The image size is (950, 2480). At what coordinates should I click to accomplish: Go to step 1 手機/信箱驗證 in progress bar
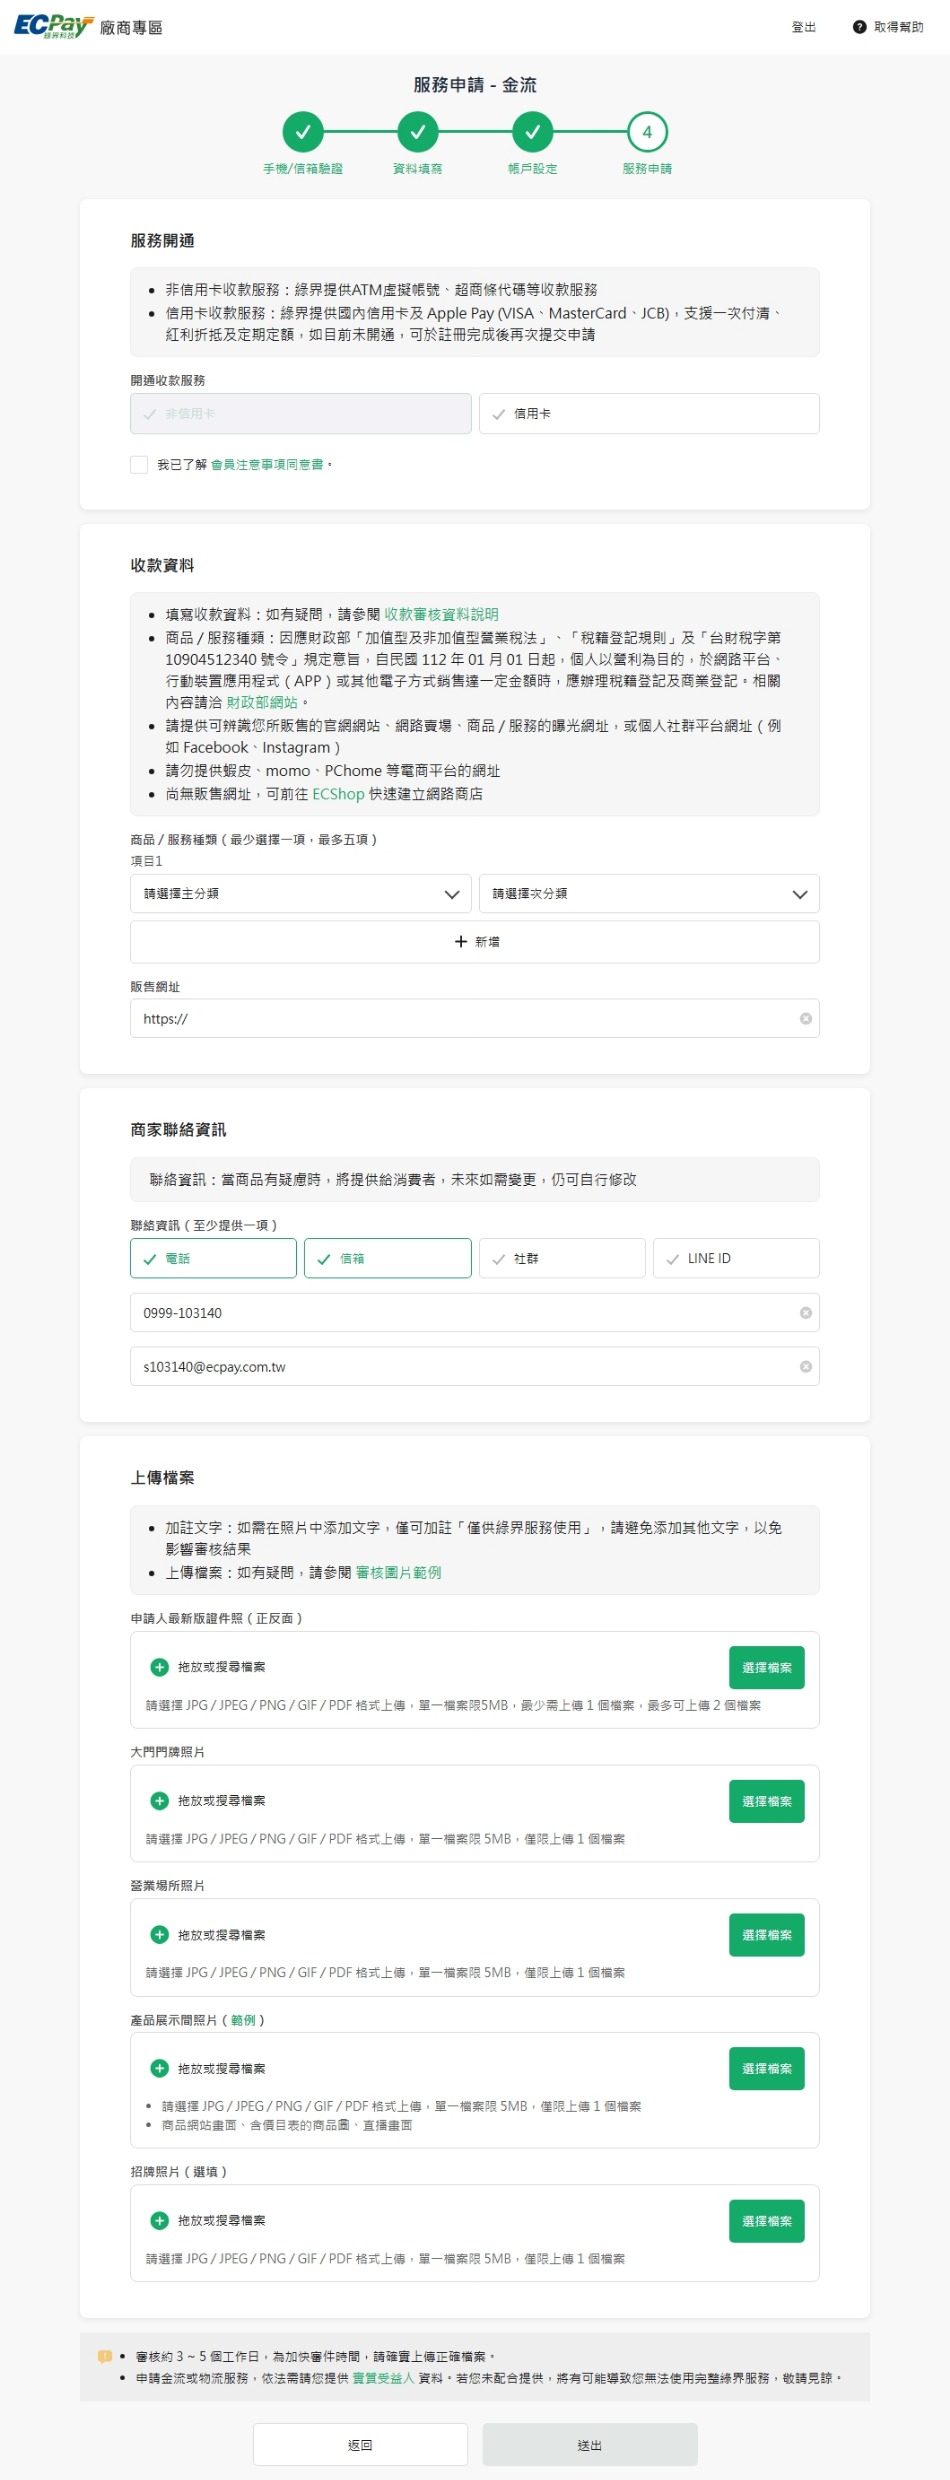(303, 132)
